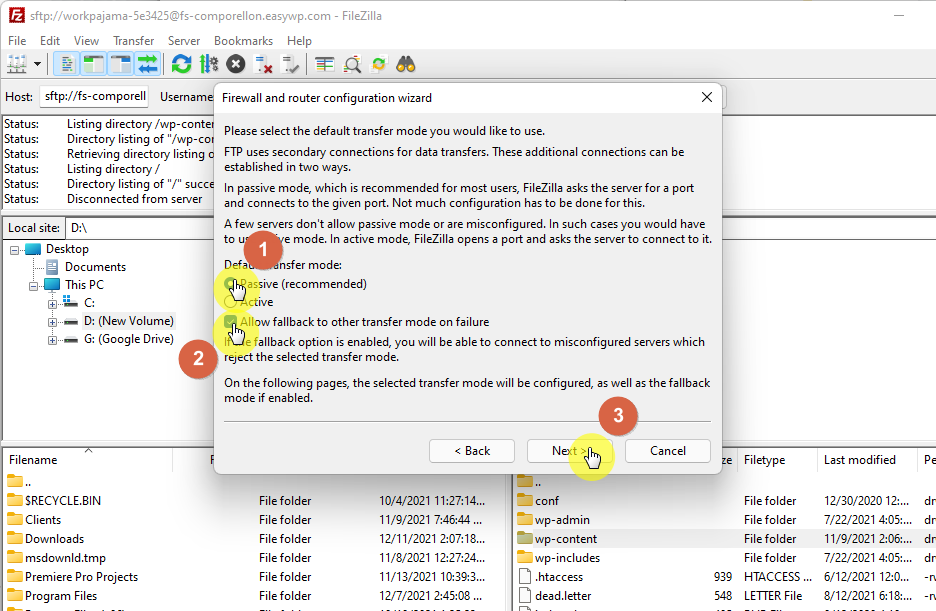The image size is (936, 611).
Task: Click the binoculars file search icon
Action: click(406, 64)
